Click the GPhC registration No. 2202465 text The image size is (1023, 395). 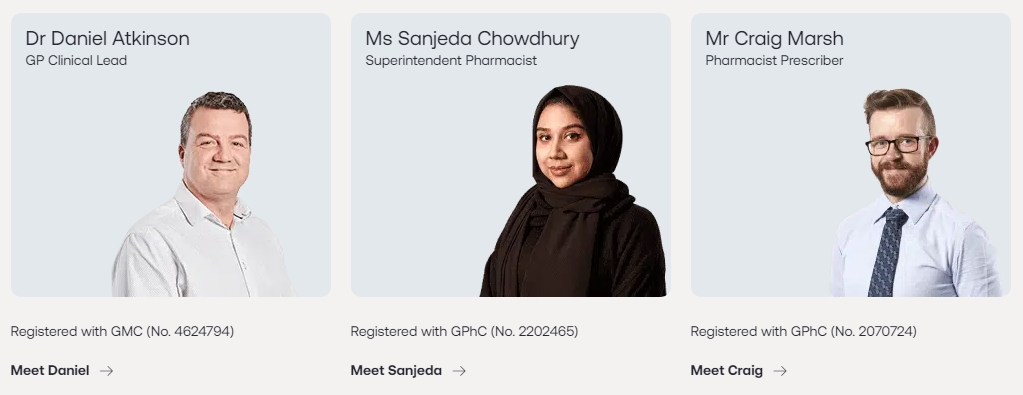pyautogui.click(x=464, y=332)
